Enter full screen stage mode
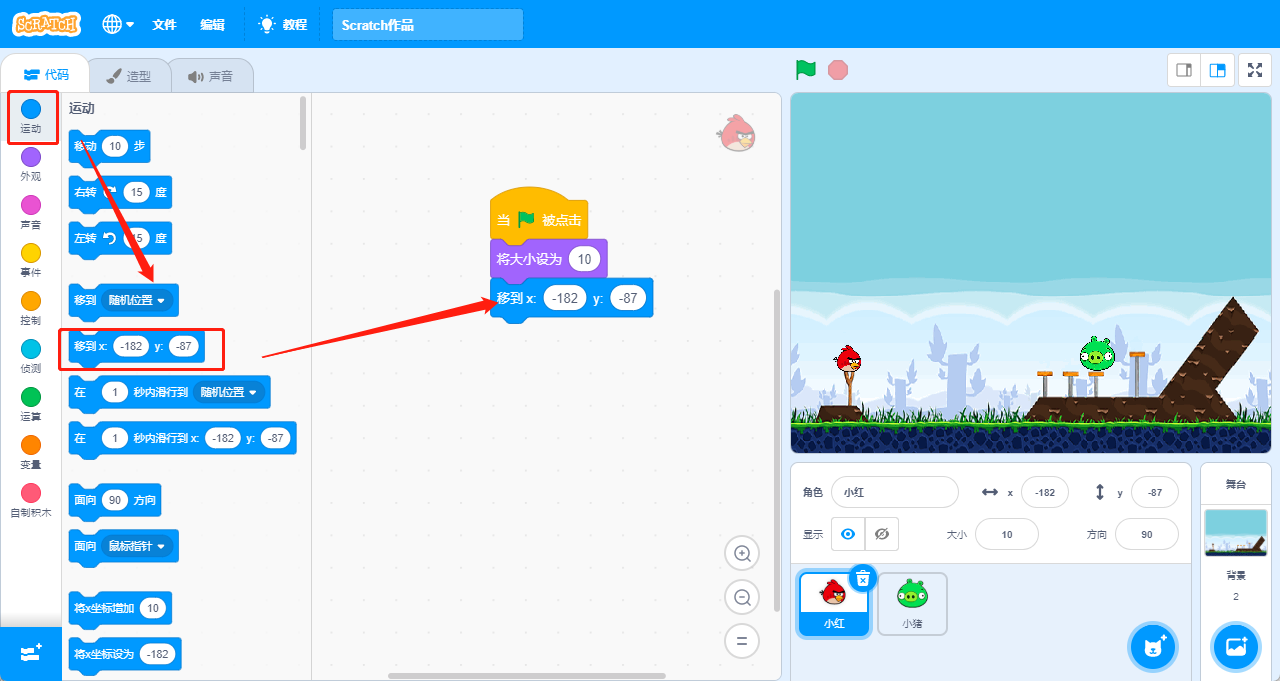Image resolution: width=1280 pixels, height=681 pixels. (x=1255, y=70)
